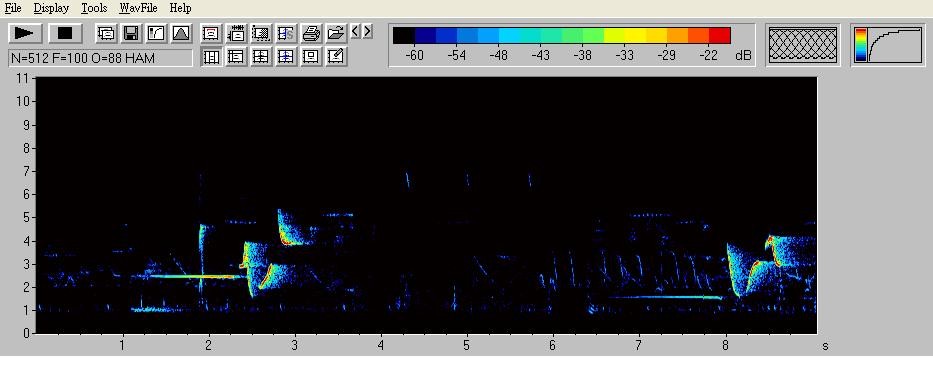Click the open folder icon
Image resolution: width=933 pixels, height=384 pixels.
coord(336,33)
